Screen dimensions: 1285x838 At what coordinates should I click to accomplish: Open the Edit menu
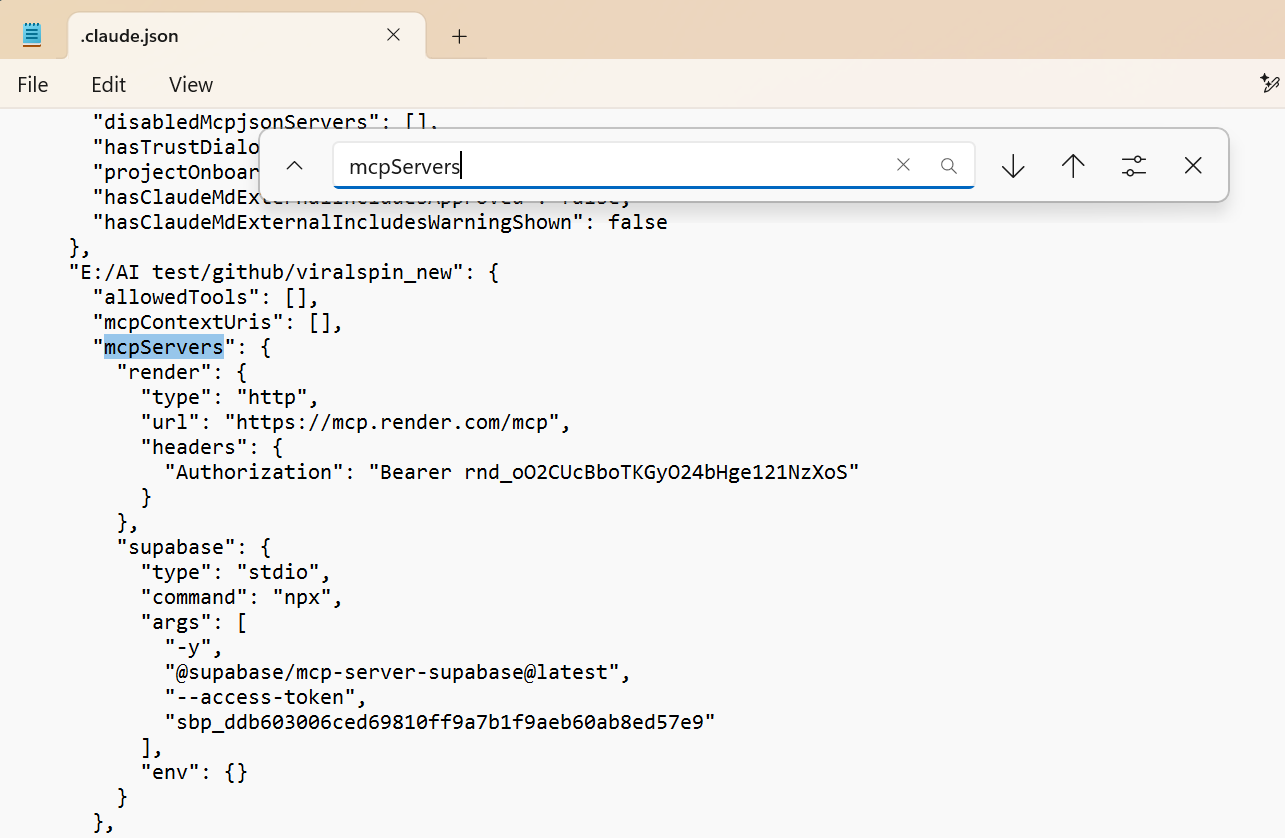click(109, 85)
